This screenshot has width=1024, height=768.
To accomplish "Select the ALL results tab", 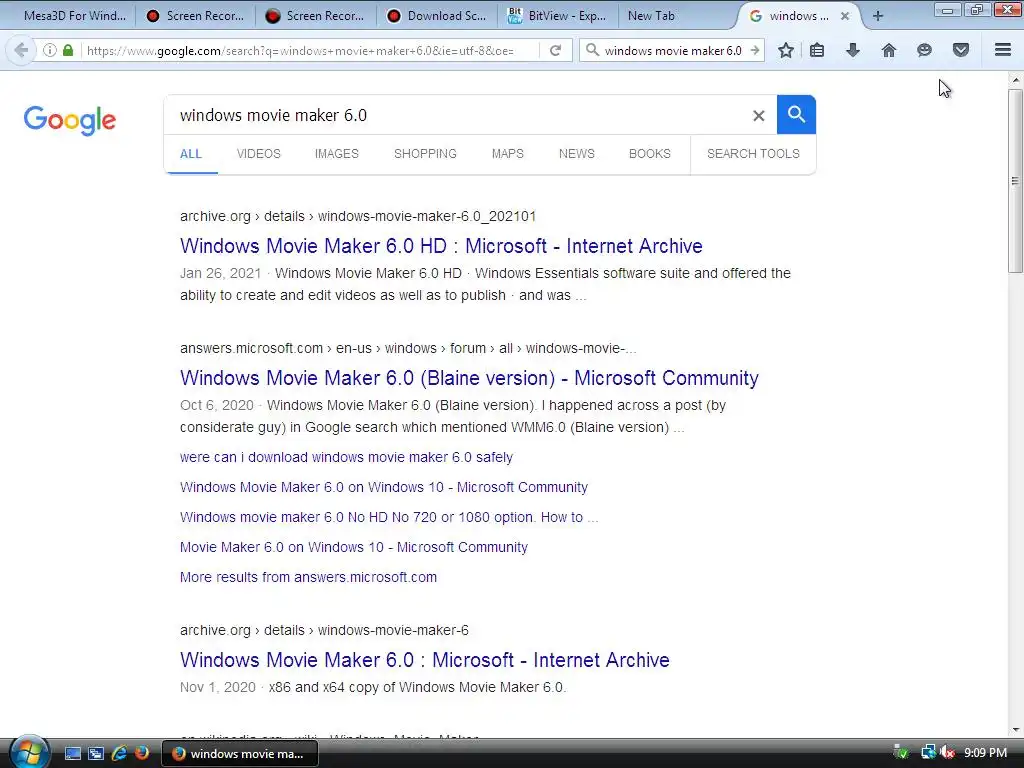I will (191, 154).
